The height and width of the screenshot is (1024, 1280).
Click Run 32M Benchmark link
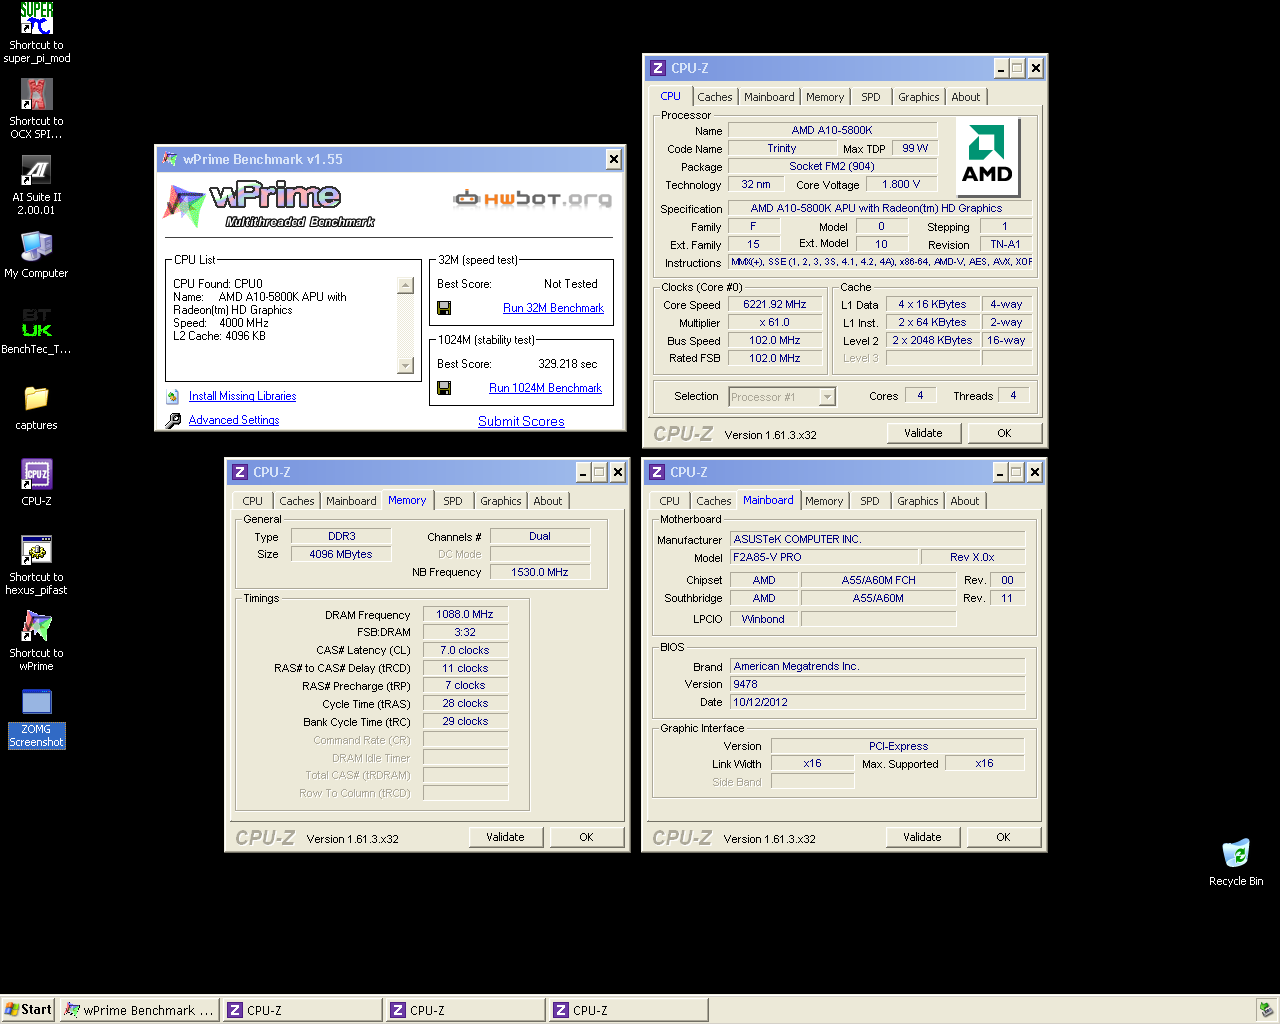tap(553, 308)
